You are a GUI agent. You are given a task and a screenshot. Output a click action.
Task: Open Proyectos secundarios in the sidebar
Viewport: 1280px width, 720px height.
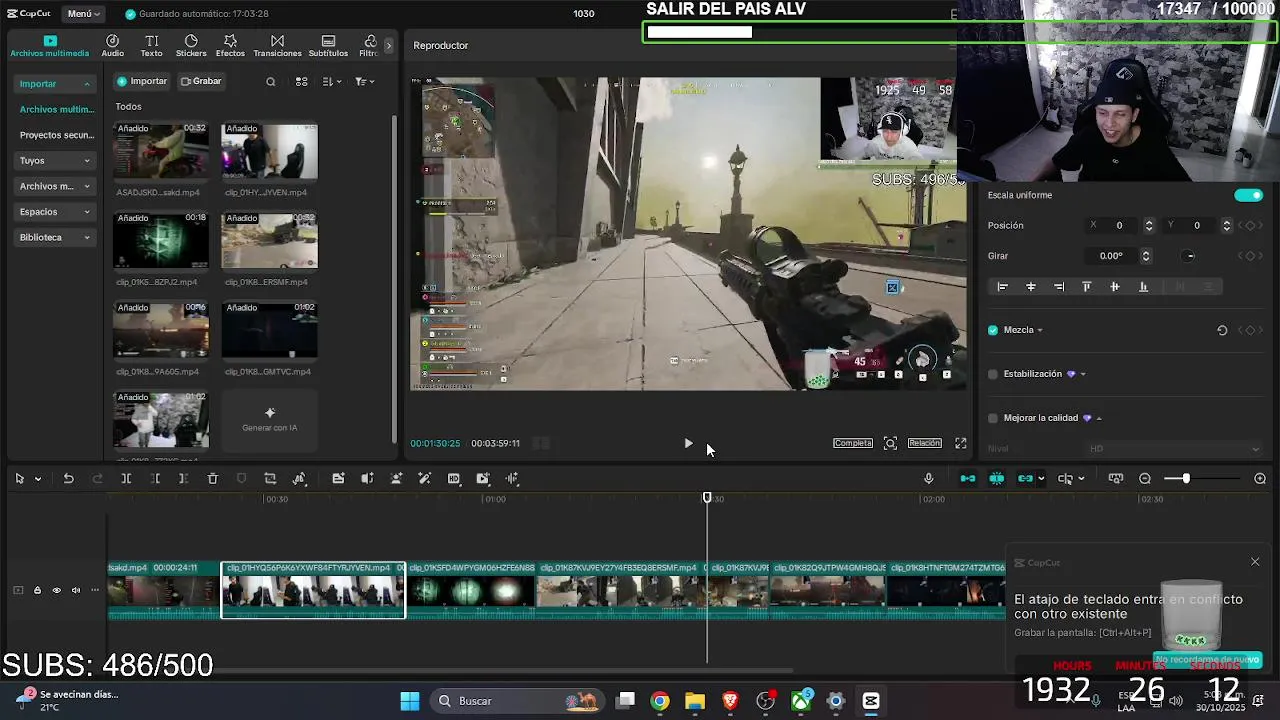(x=56, y=135)
